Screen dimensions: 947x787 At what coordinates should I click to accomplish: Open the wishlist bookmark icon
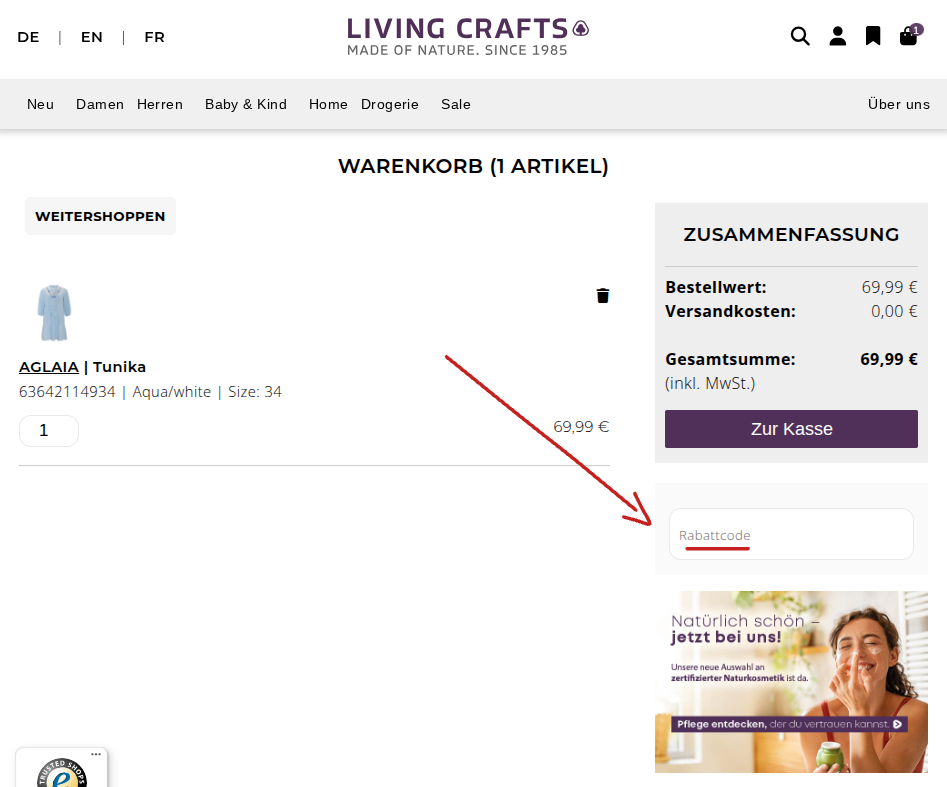873,37
